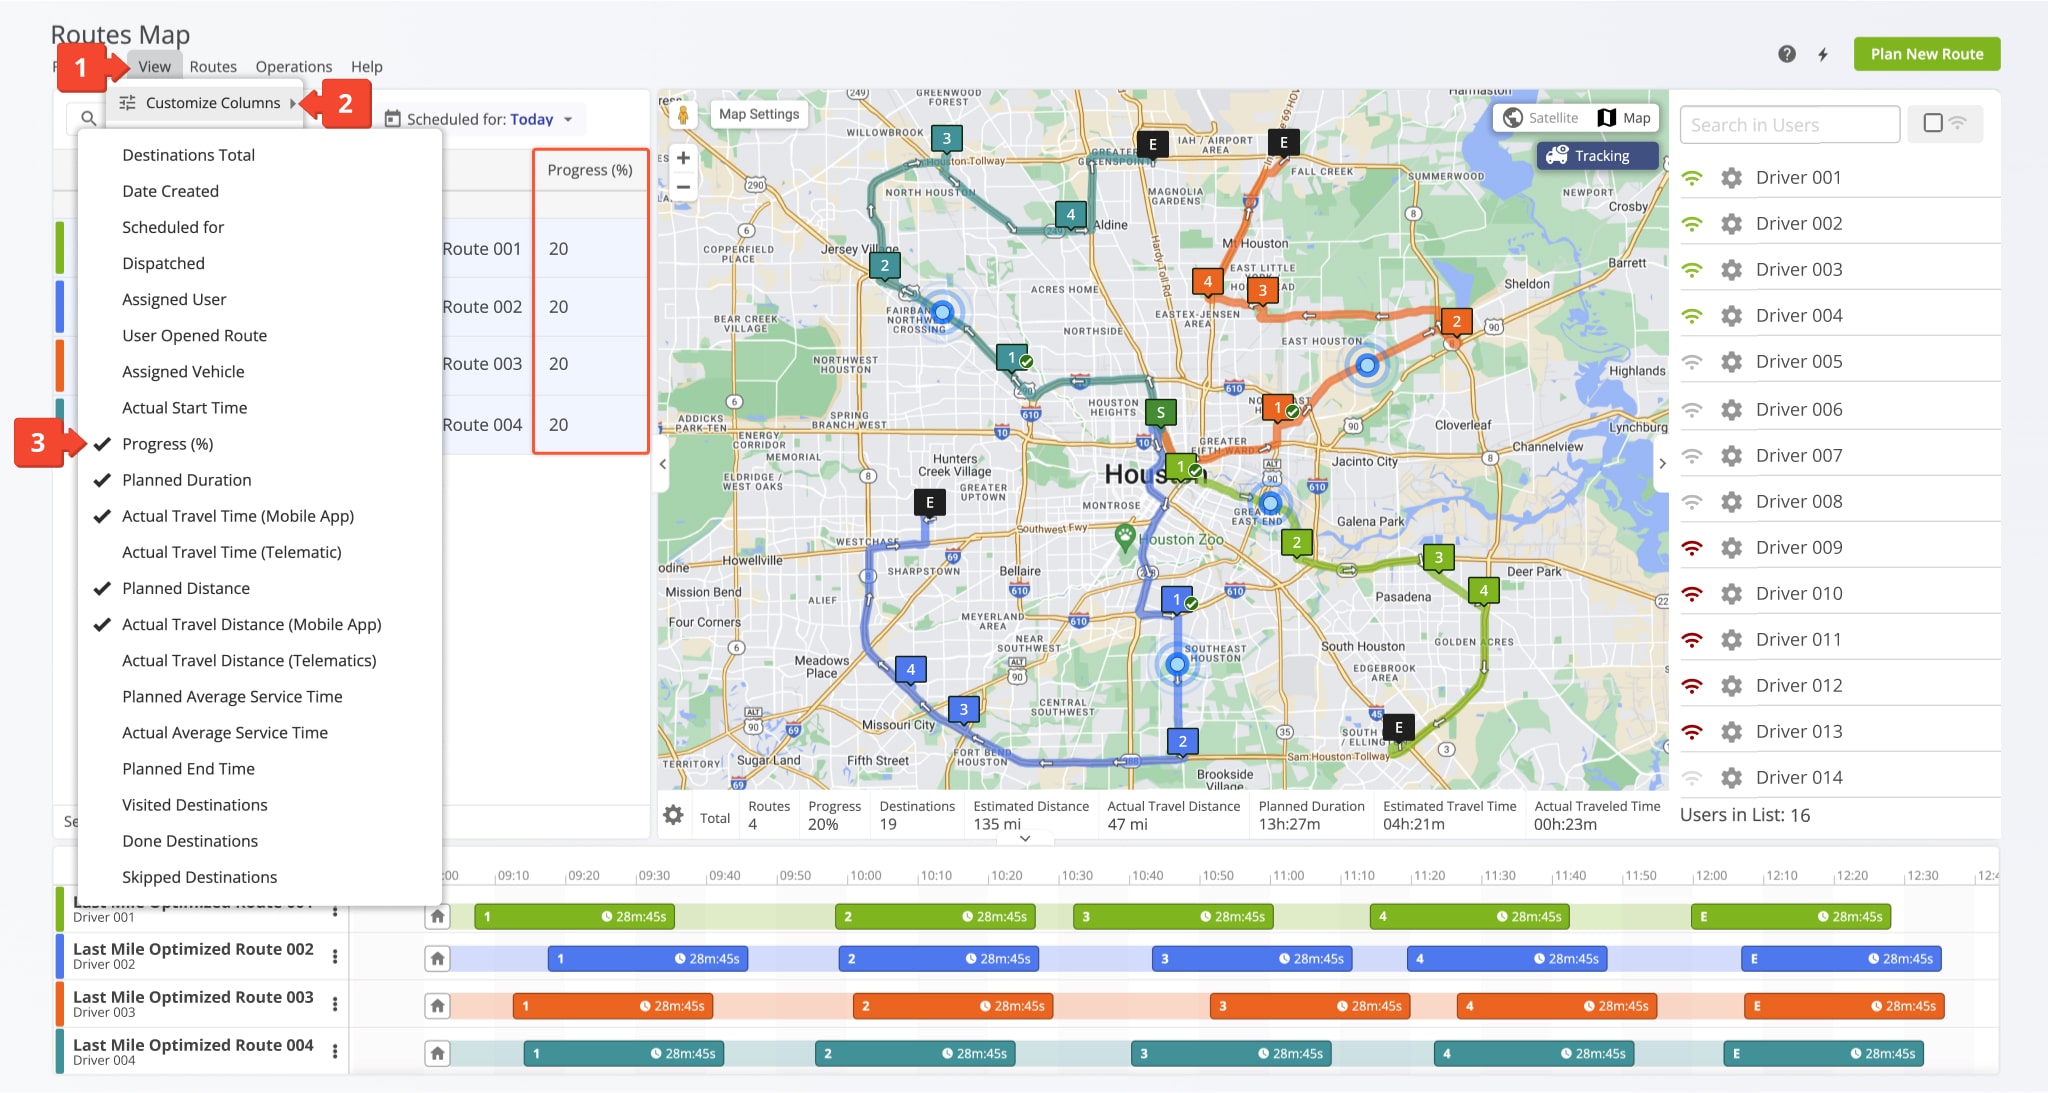
Task: Click the Plan New Route button
Action: [1926, 54]
